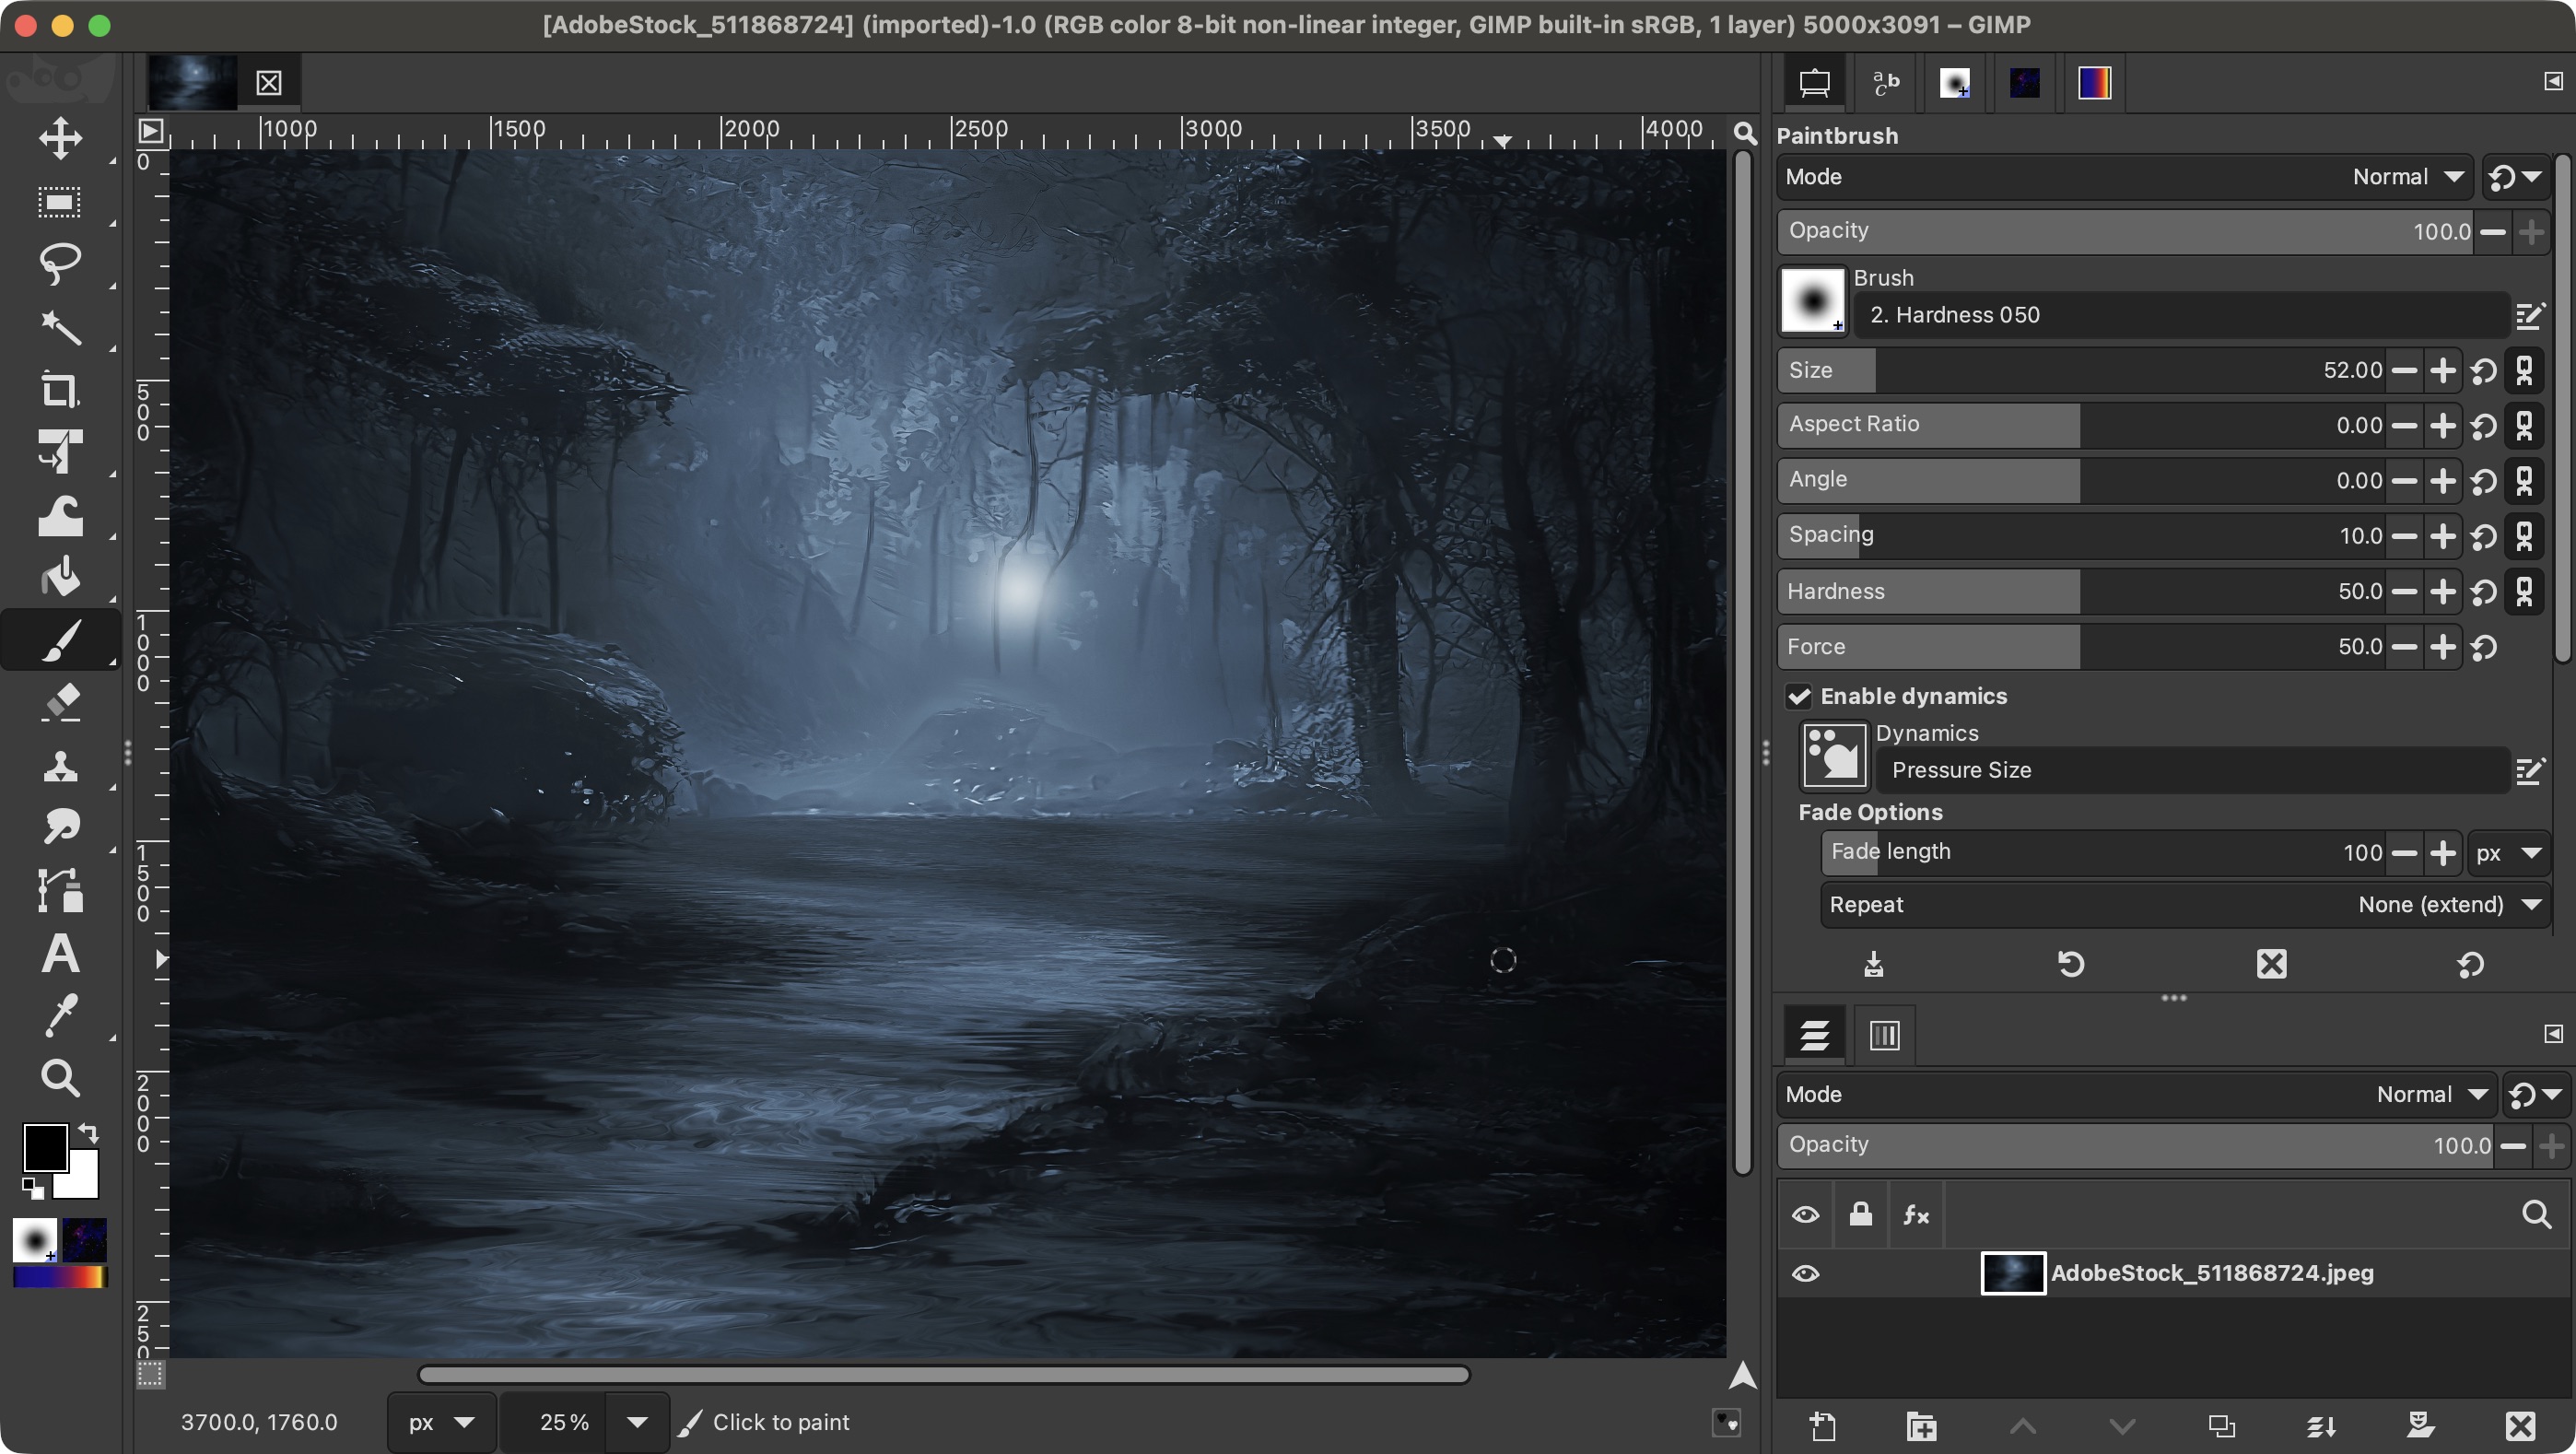Open Paintbrush Mode Normal dropdown

pyautogui.click(x=2124, y=177)
